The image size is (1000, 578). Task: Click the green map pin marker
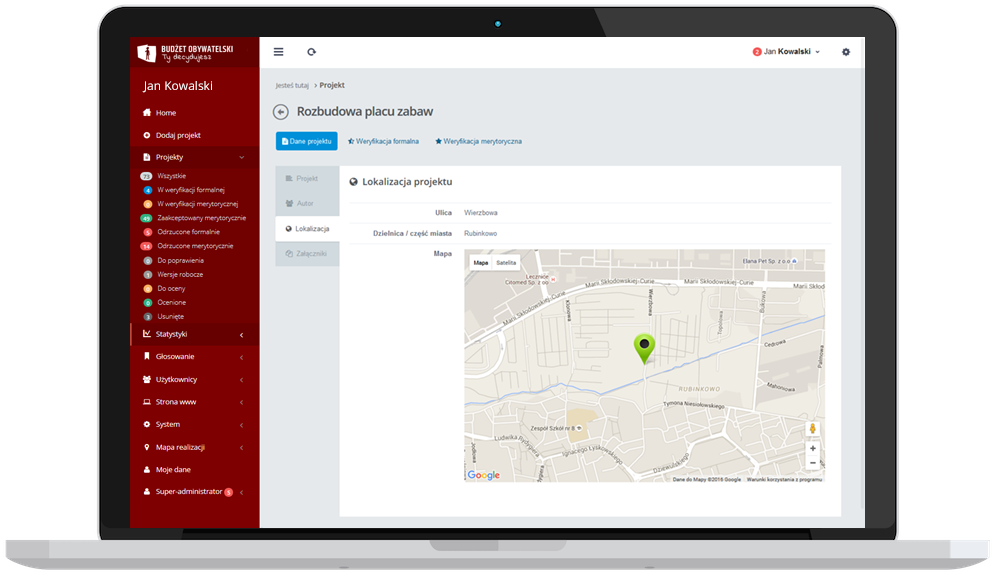644,348
